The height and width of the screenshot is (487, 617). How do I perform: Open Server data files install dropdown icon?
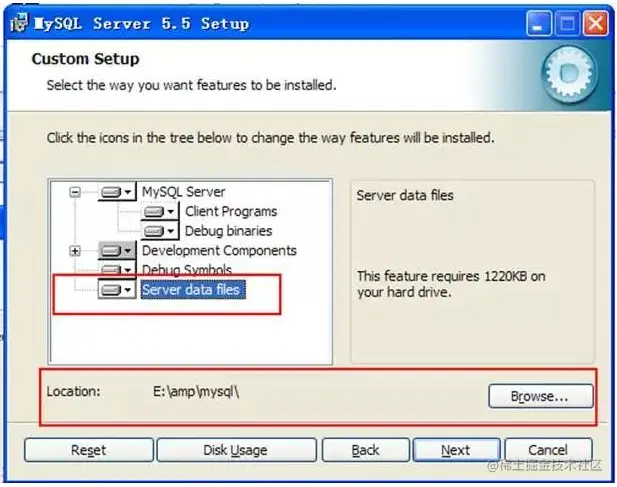[117, 290]
